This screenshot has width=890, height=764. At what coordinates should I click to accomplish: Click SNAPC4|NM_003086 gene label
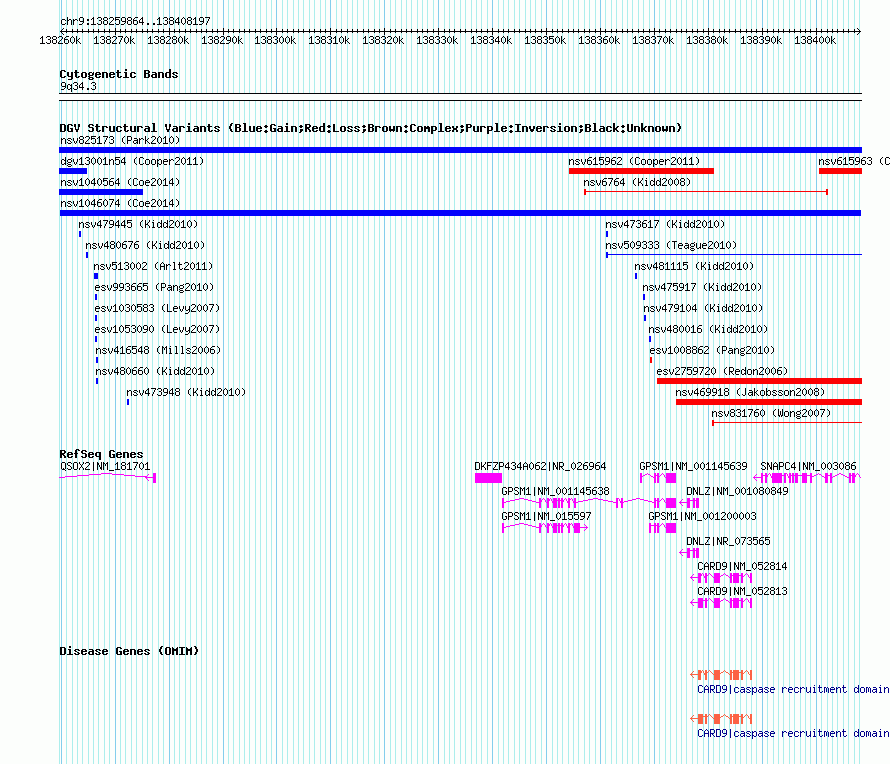pyautogui.click(x=808, y=467)
